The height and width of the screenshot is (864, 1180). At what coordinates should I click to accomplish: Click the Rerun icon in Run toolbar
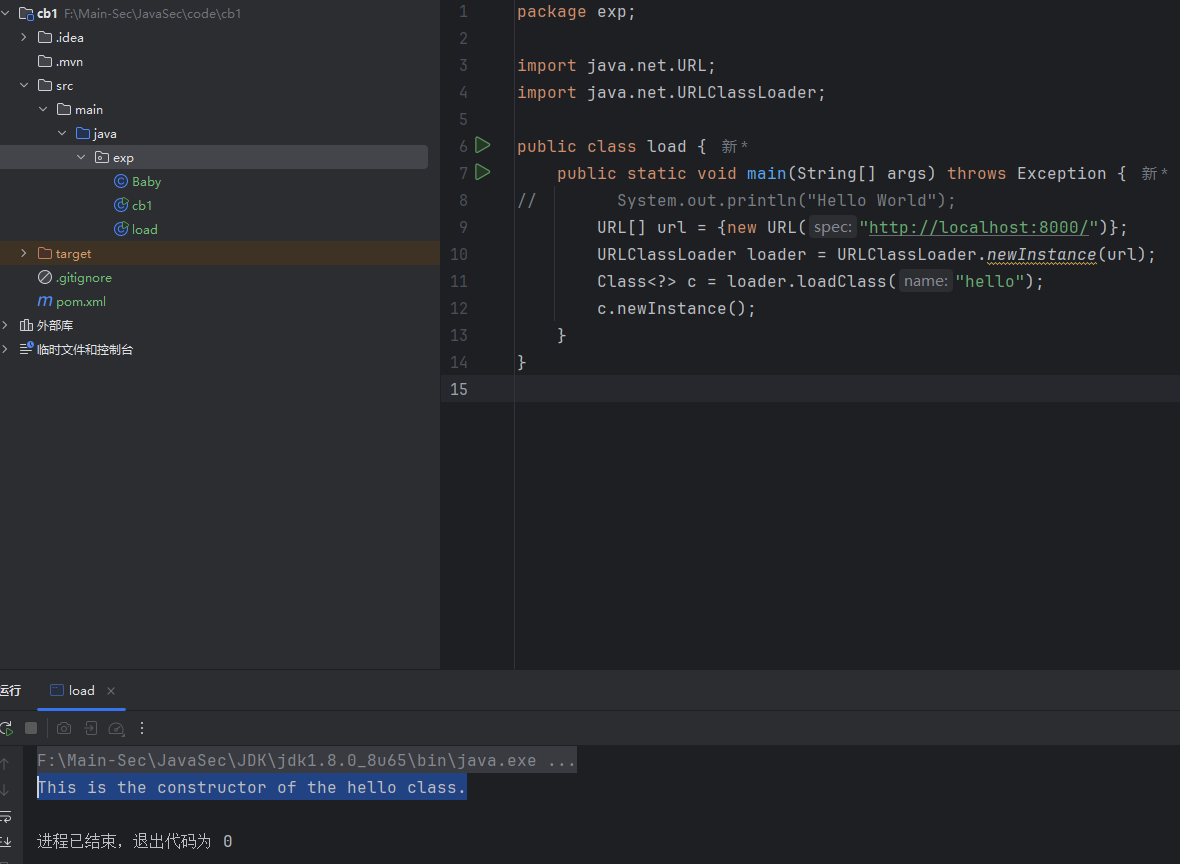click(x=6, y=728)
